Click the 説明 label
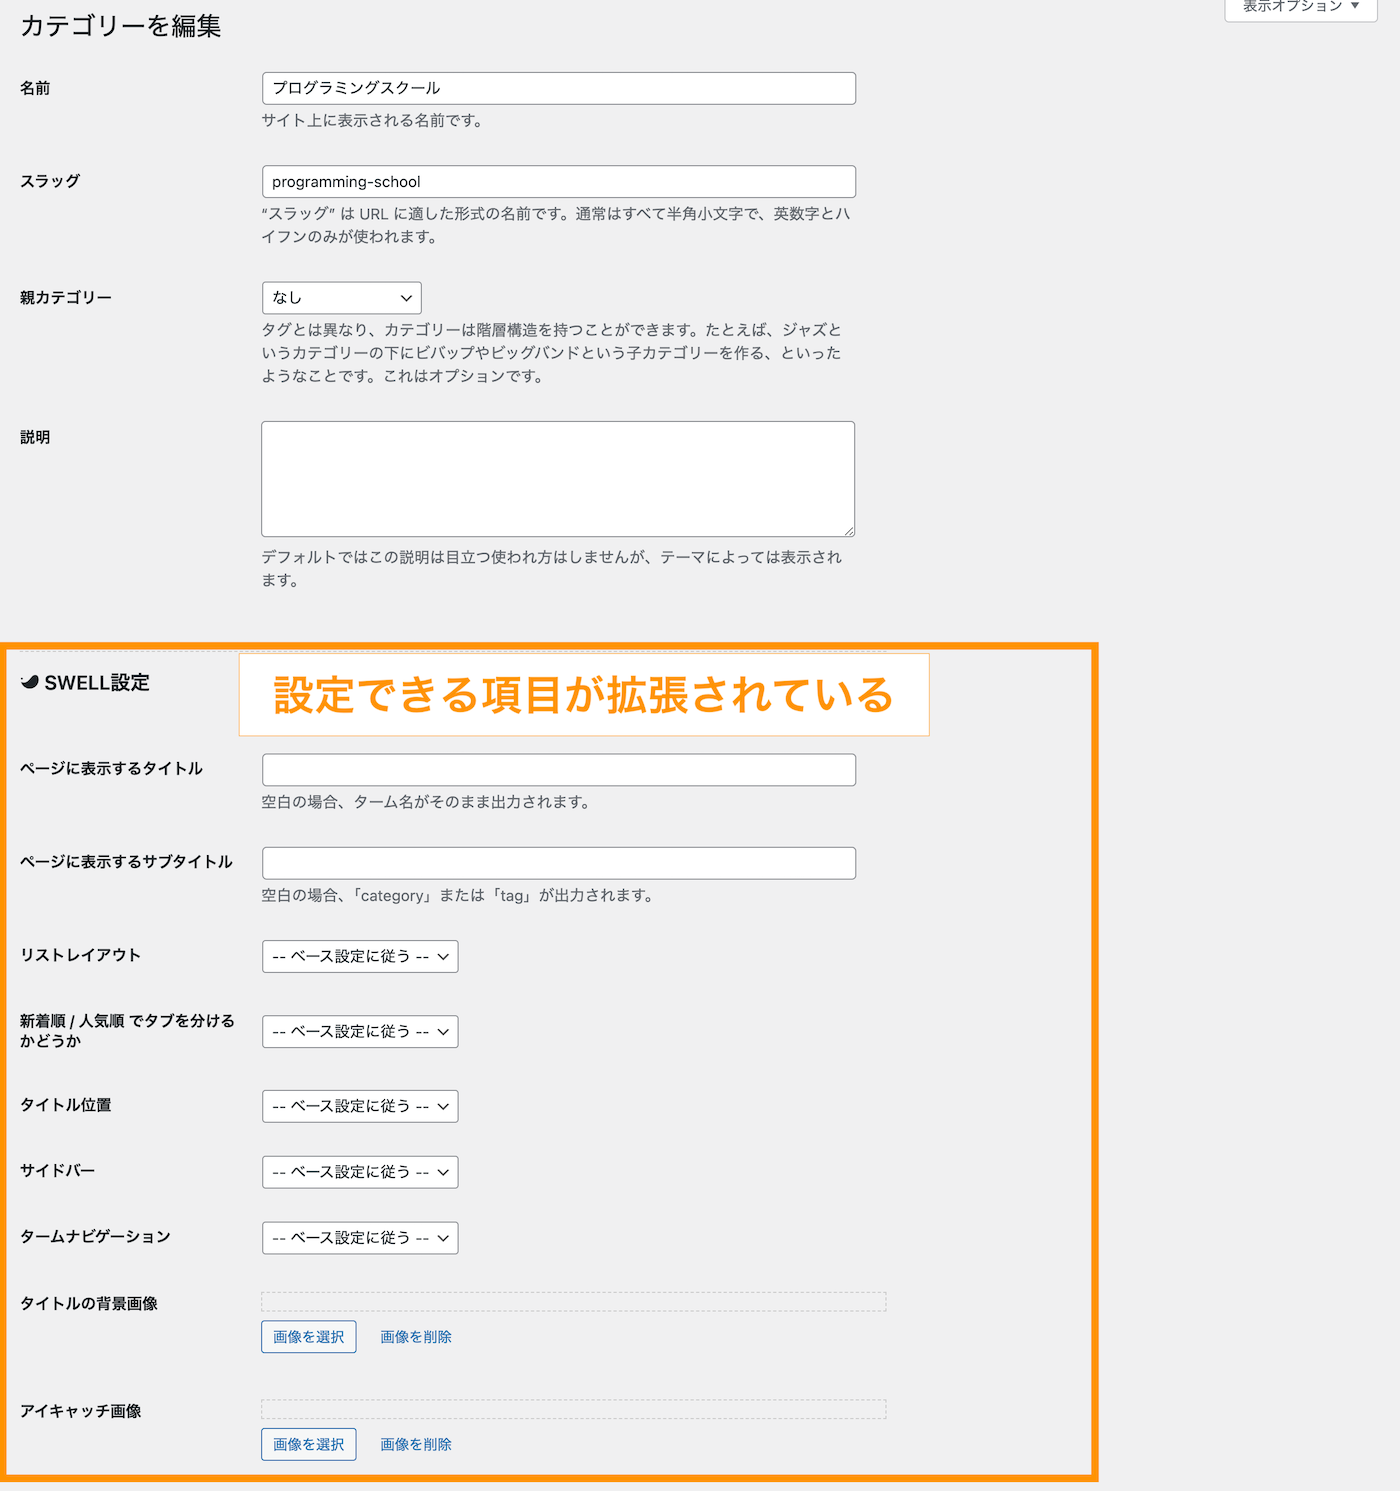Screen dimensions: 1400x1491 point(35,437)
